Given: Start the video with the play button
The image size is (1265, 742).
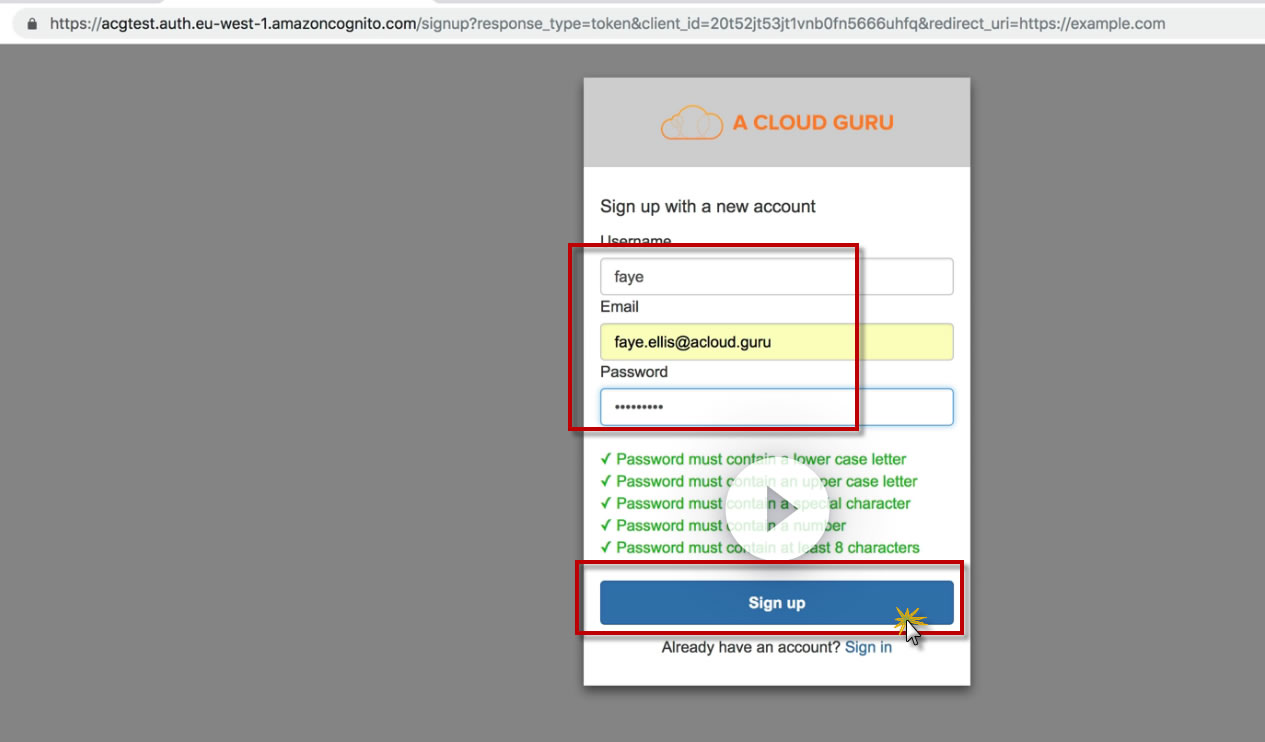Looking at the screenshot, I should 776,509.
